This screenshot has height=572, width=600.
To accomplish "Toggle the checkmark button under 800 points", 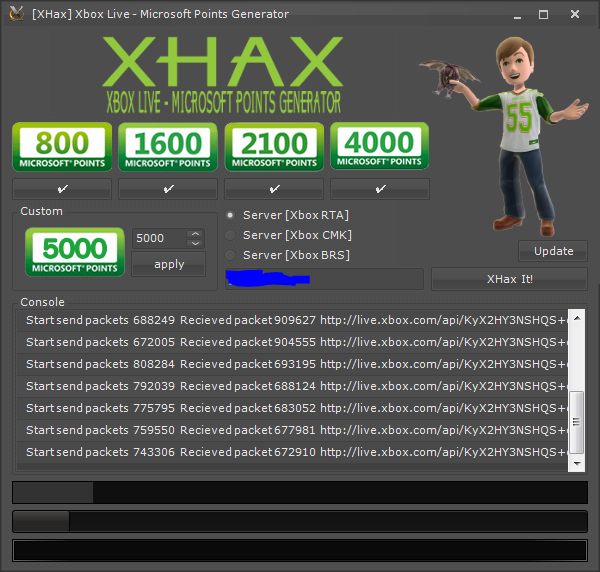I will (x=62, y=189).
